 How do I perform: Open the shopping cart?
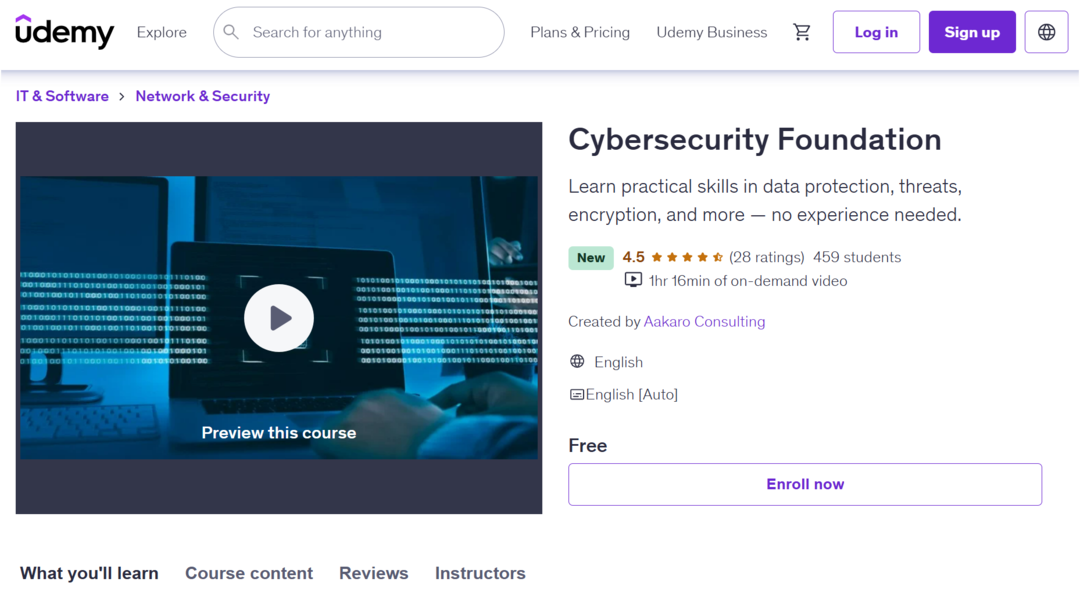802,32
